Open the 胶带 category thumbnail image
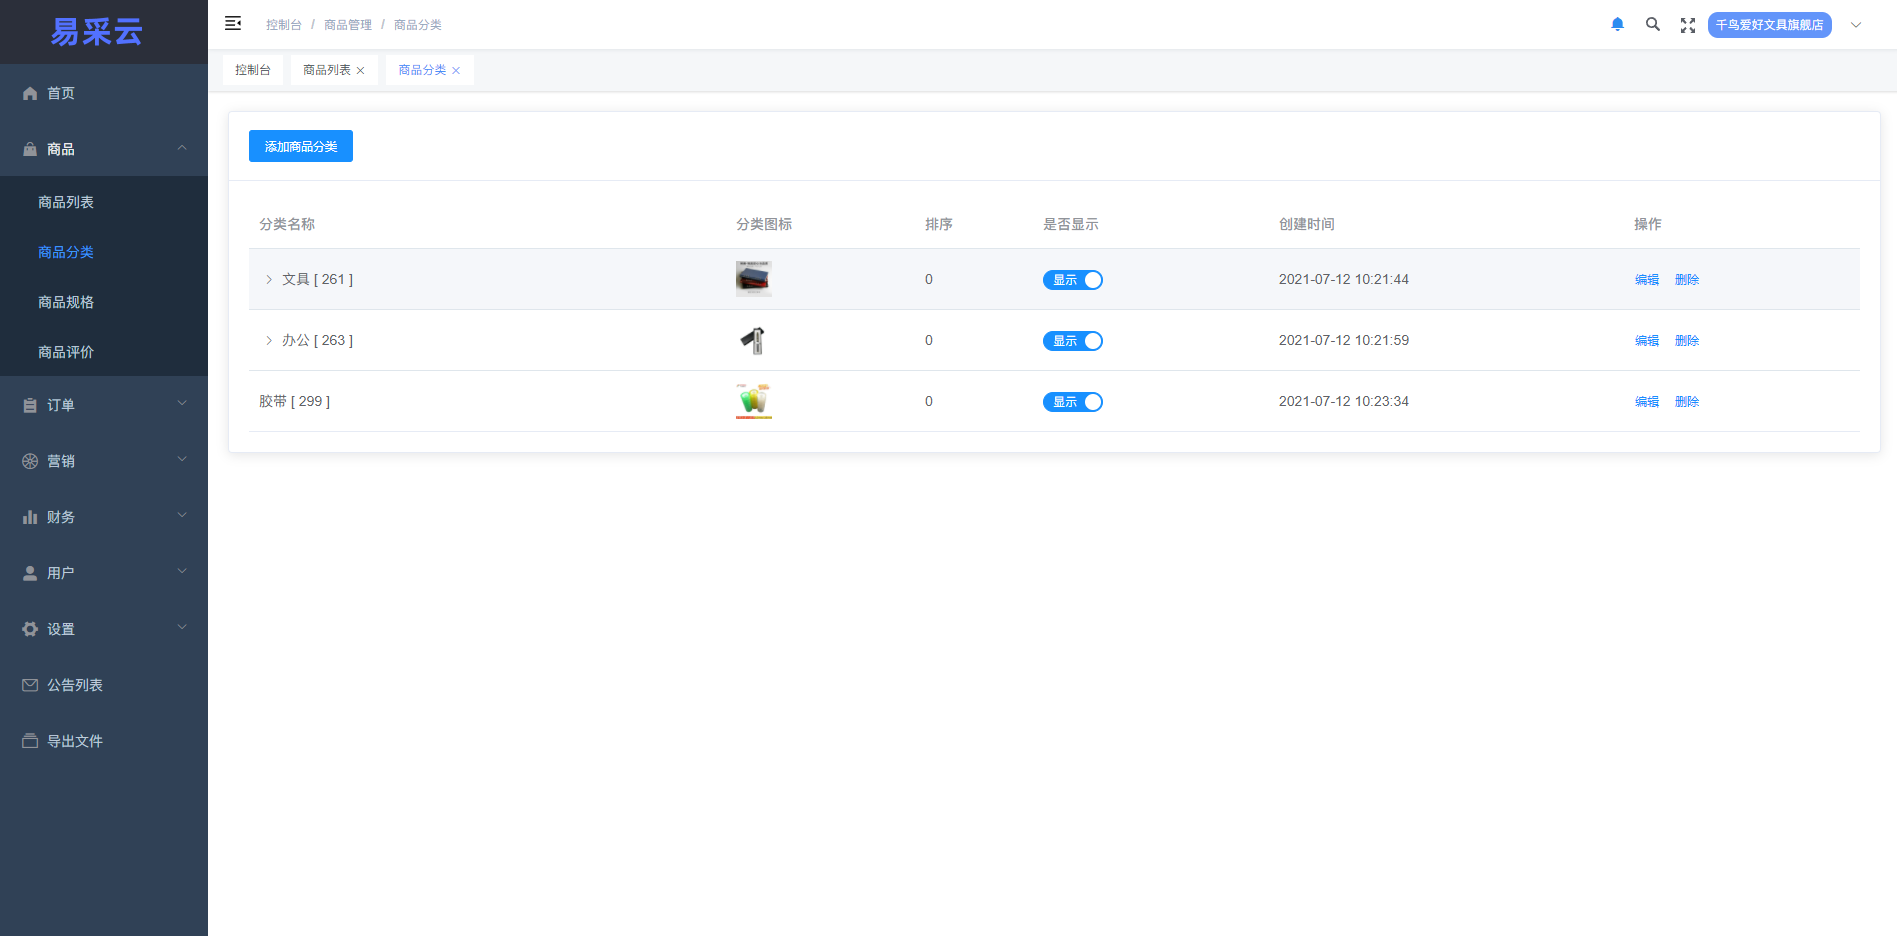 (x=754, y=401)
